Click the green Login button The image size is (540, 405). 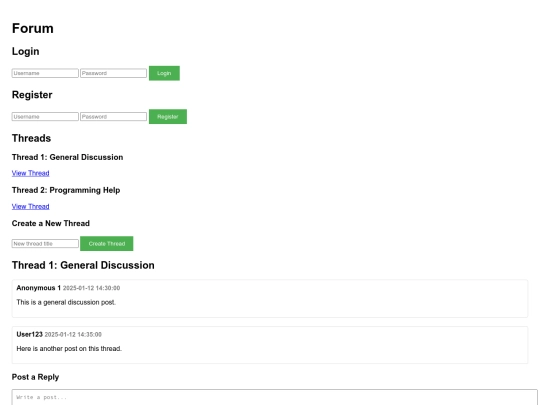pos(164,73)
